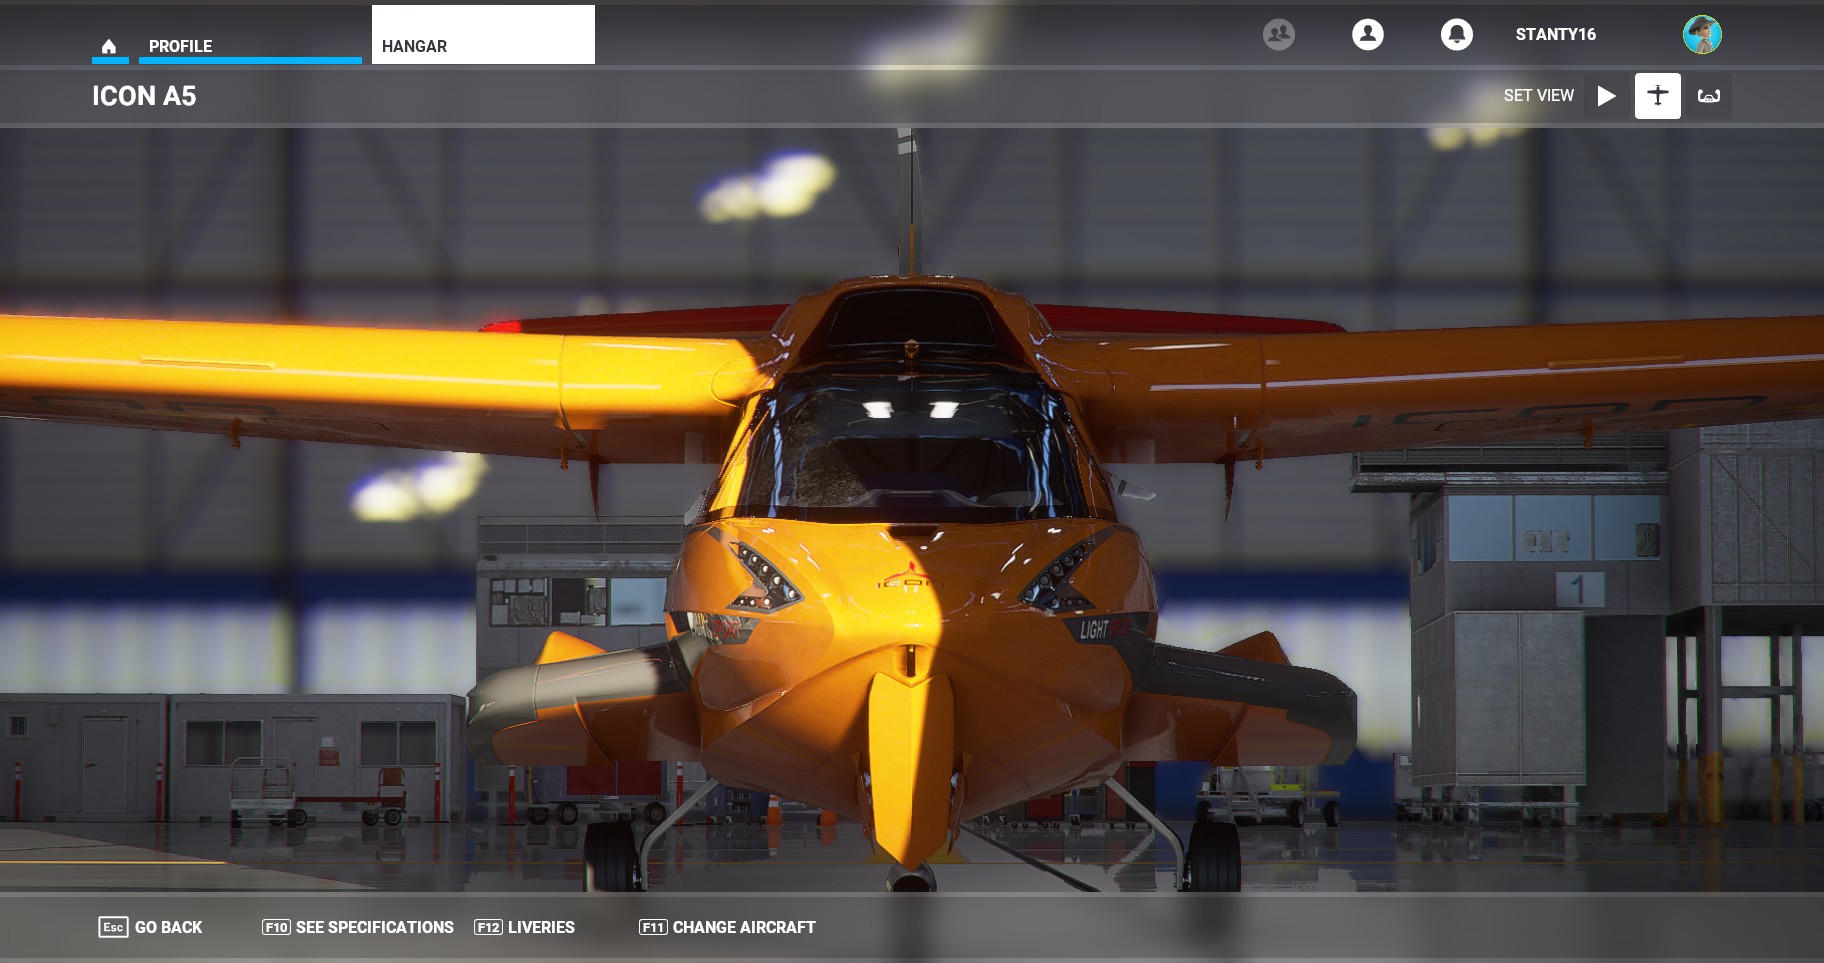Switch to cockpit yoke view icon
The width and height of the screenshot is (1824, 963).
coord(1708,96)
